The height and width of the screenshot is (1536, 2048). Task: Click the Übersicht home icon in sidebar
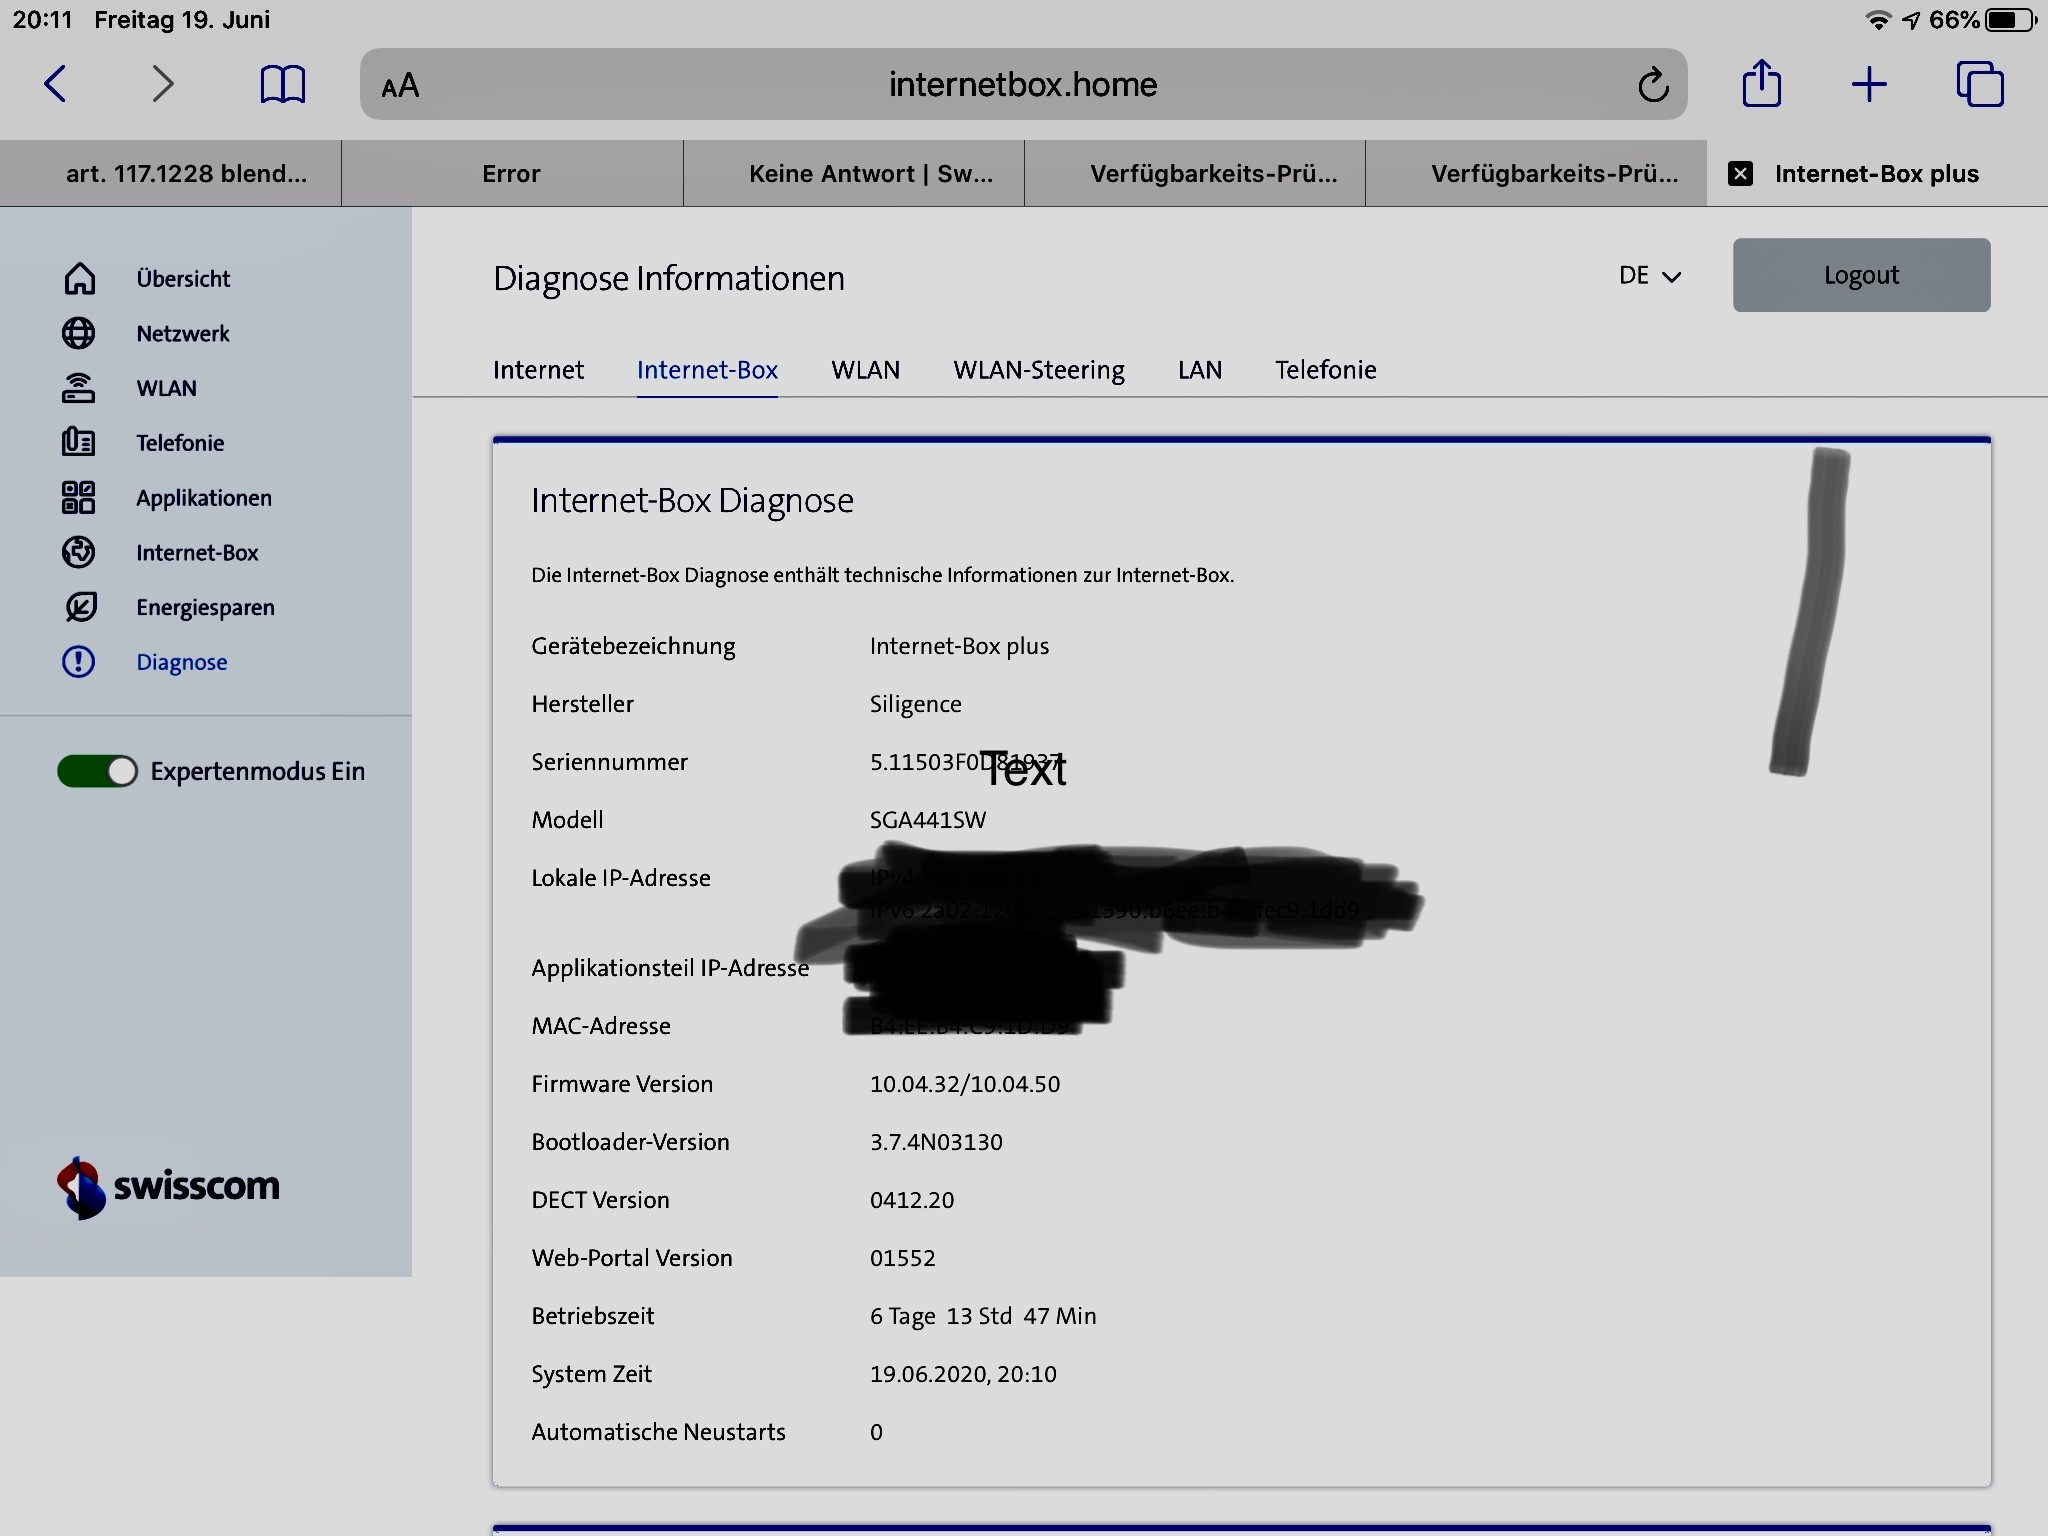point(79,278)
